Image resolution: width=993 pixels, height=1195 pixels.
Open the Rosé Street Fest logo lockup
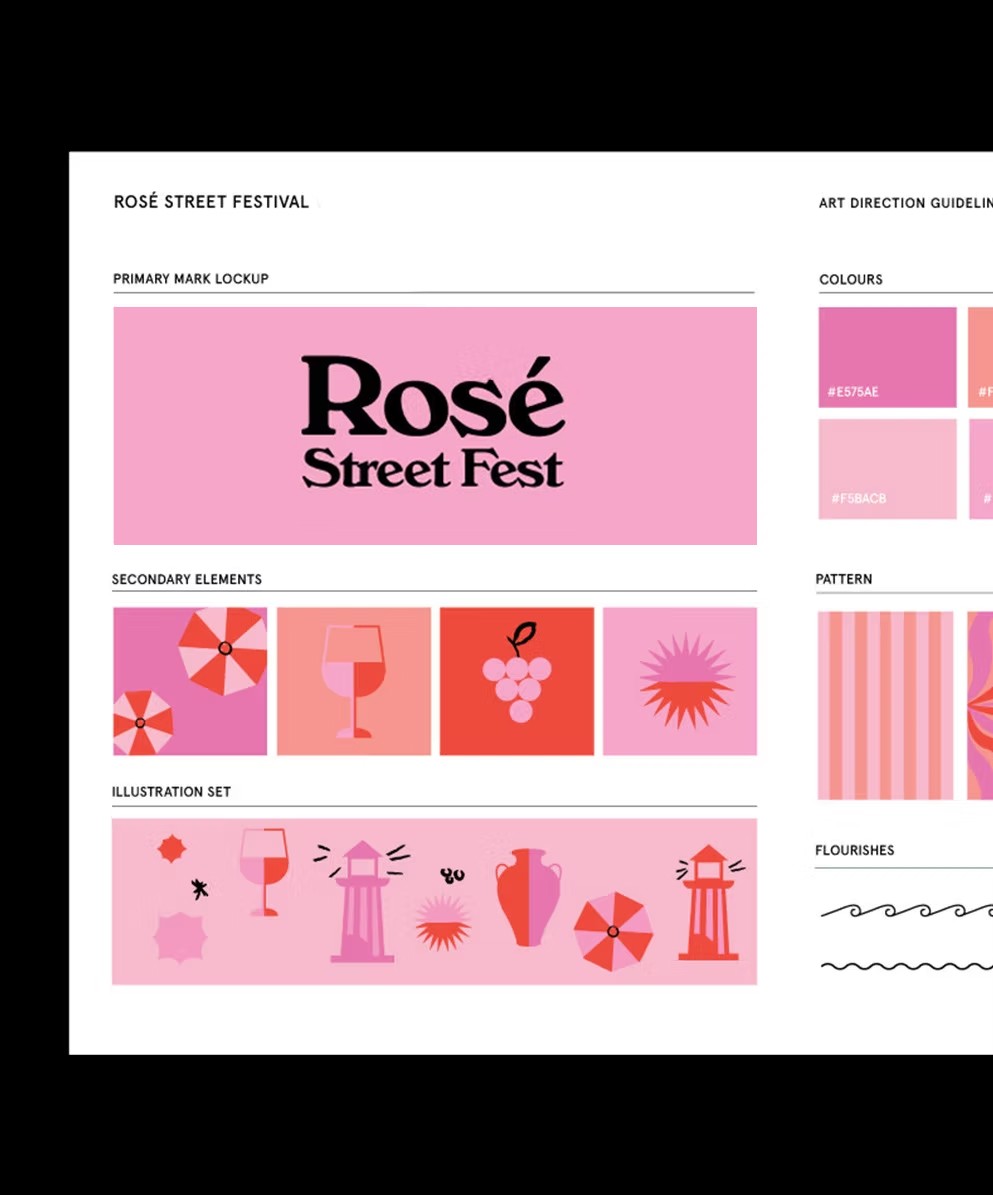tap(434, 424)
